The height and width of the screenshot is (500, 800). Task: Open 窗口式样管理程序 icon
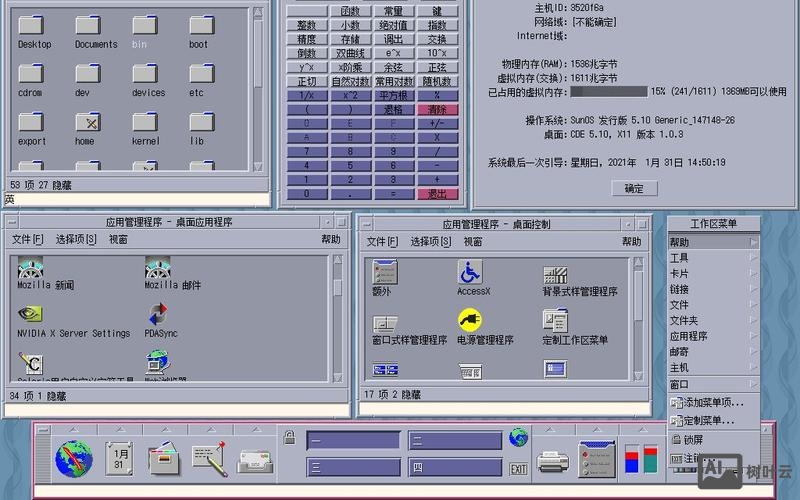click(385, 323)
